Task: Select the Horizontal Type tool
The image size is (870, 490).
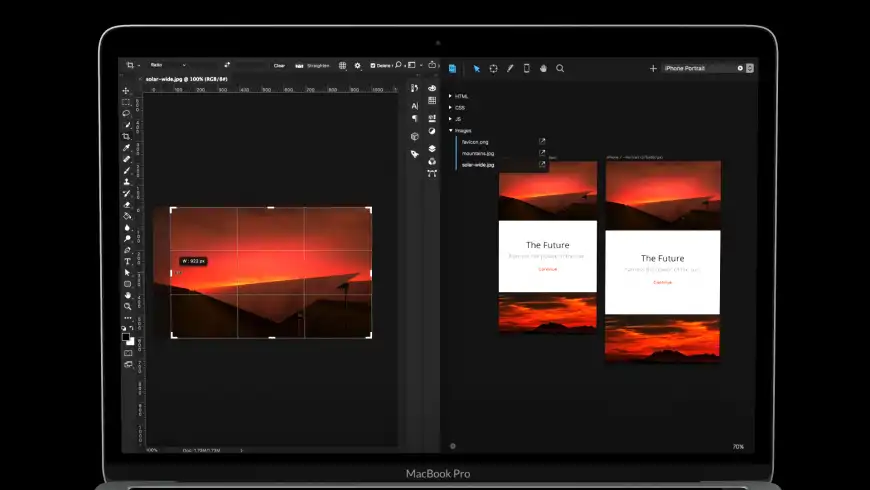Action: (127, 261)
